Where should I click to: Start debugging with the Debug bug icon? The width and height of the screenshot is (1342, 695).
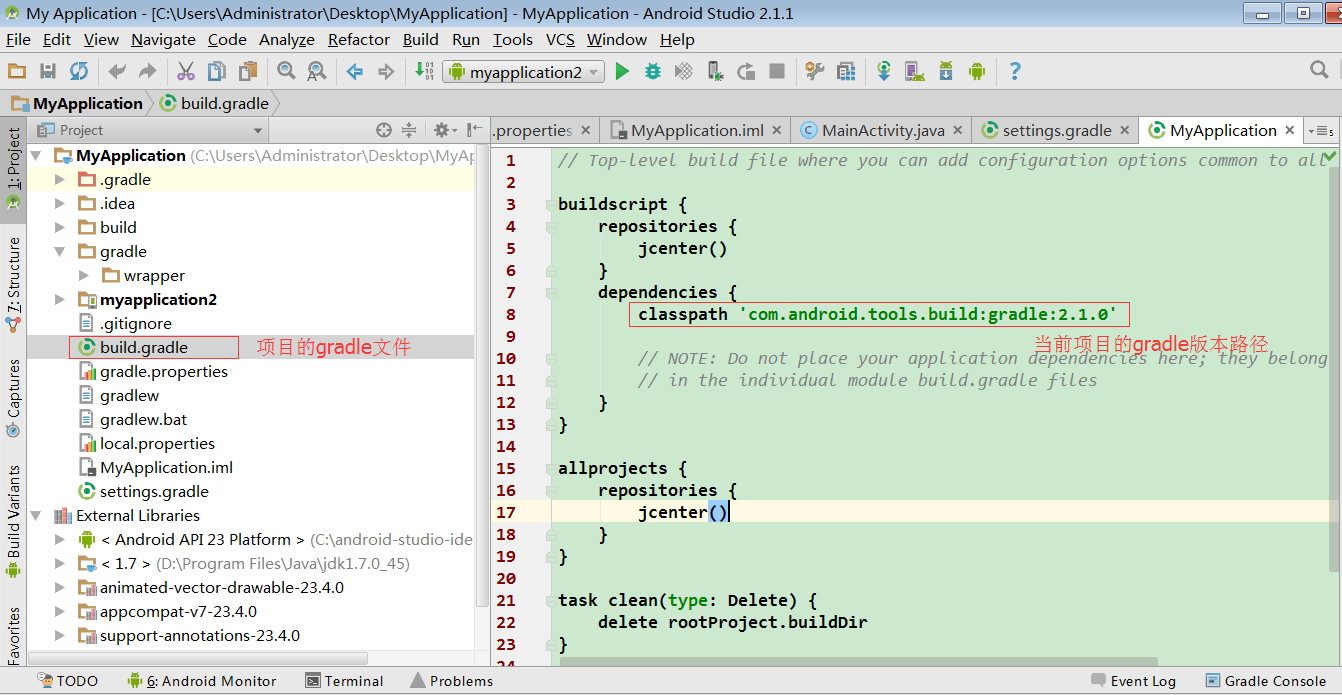pos(653,72)
